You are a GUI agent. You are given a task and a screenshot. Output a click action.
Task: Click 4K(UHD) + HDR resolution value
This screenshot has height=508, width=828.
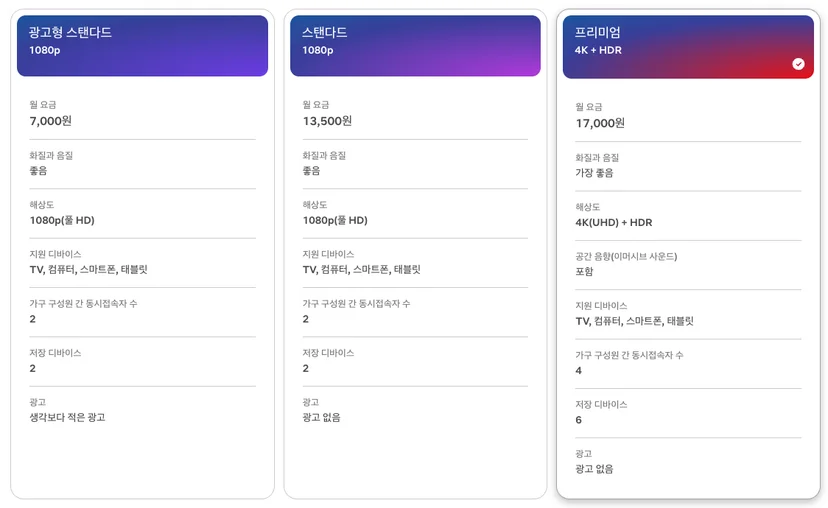[614, 222]
